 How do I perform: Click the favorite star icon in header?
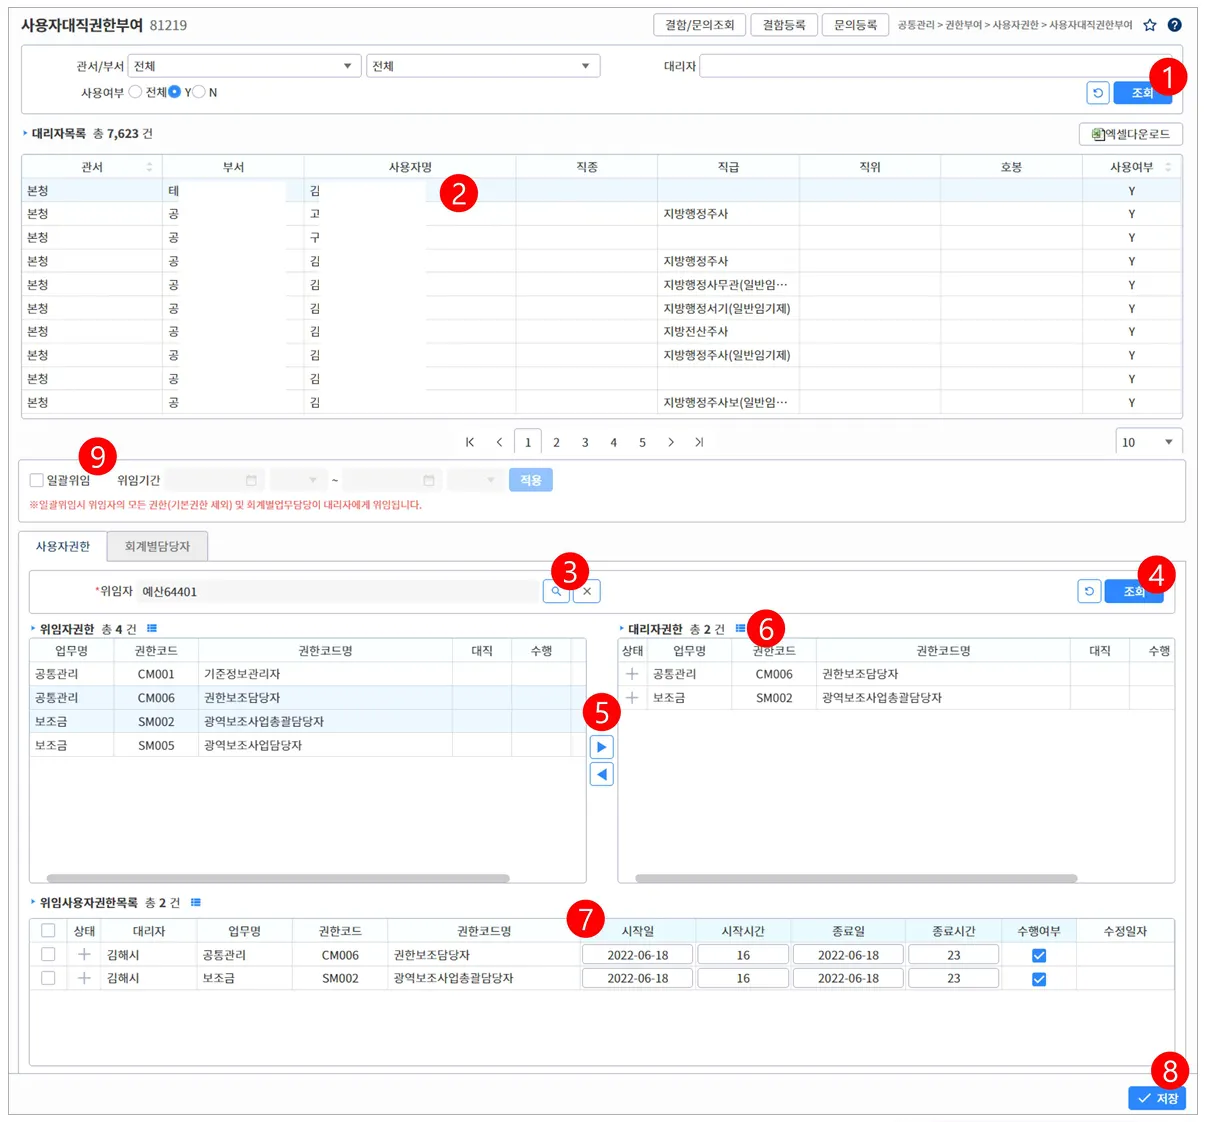(x=1150, y=25)
